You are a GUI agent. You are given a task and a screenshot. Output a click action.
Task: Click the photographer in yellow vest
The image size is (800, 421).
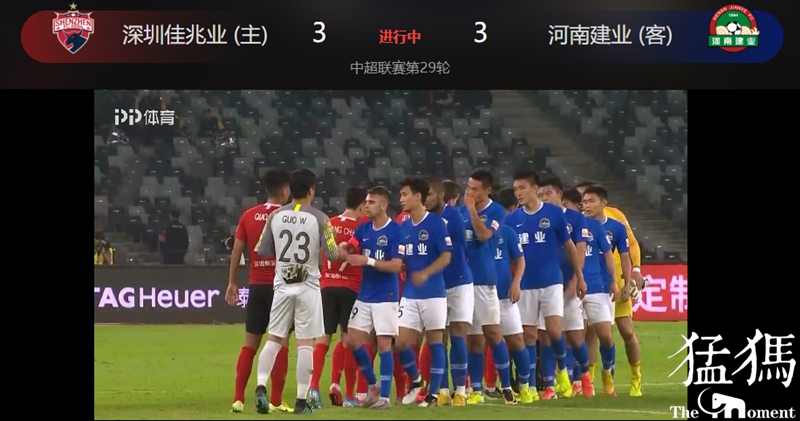click(103, 248)
